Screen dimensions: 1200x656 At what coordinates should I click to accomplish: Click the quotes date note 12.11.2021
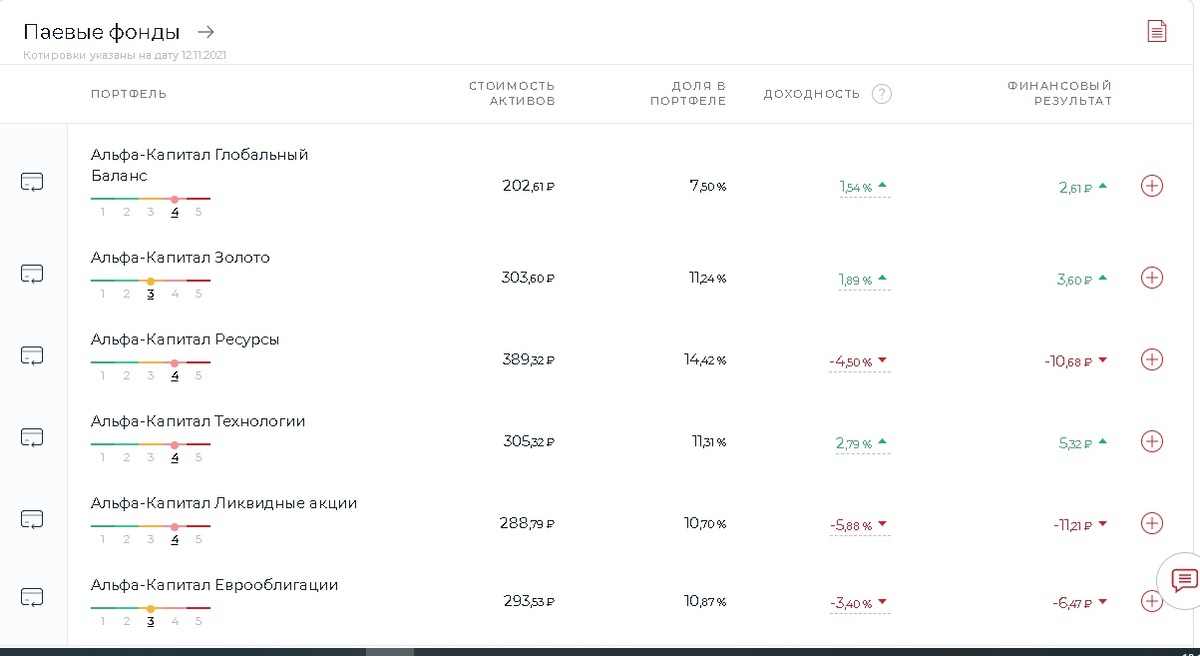(x=125, y=56)
